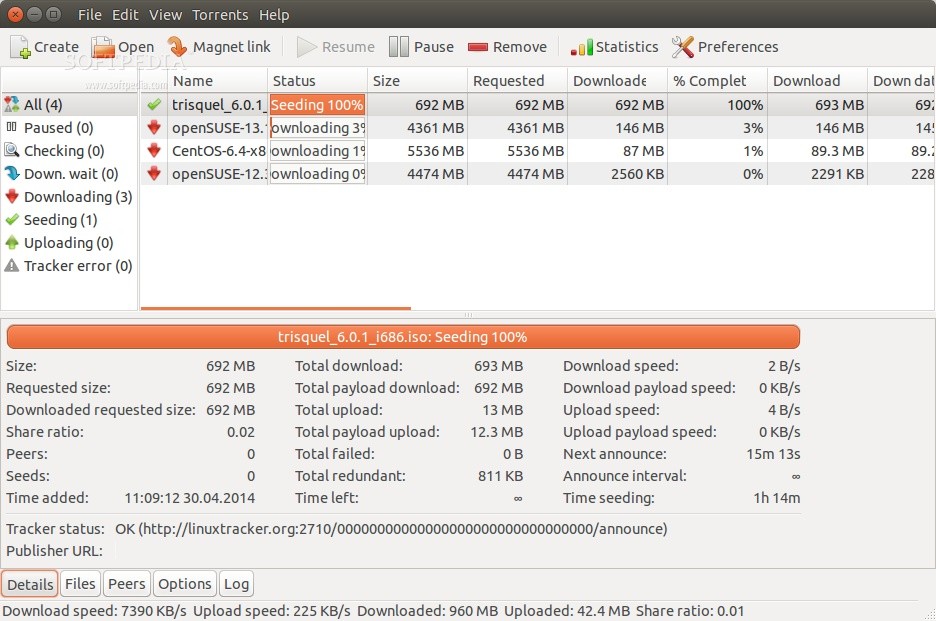Click status bar Upload speed: 225 KB/s
The height and width of the screenshot is (621, 936).
point(272,611)
